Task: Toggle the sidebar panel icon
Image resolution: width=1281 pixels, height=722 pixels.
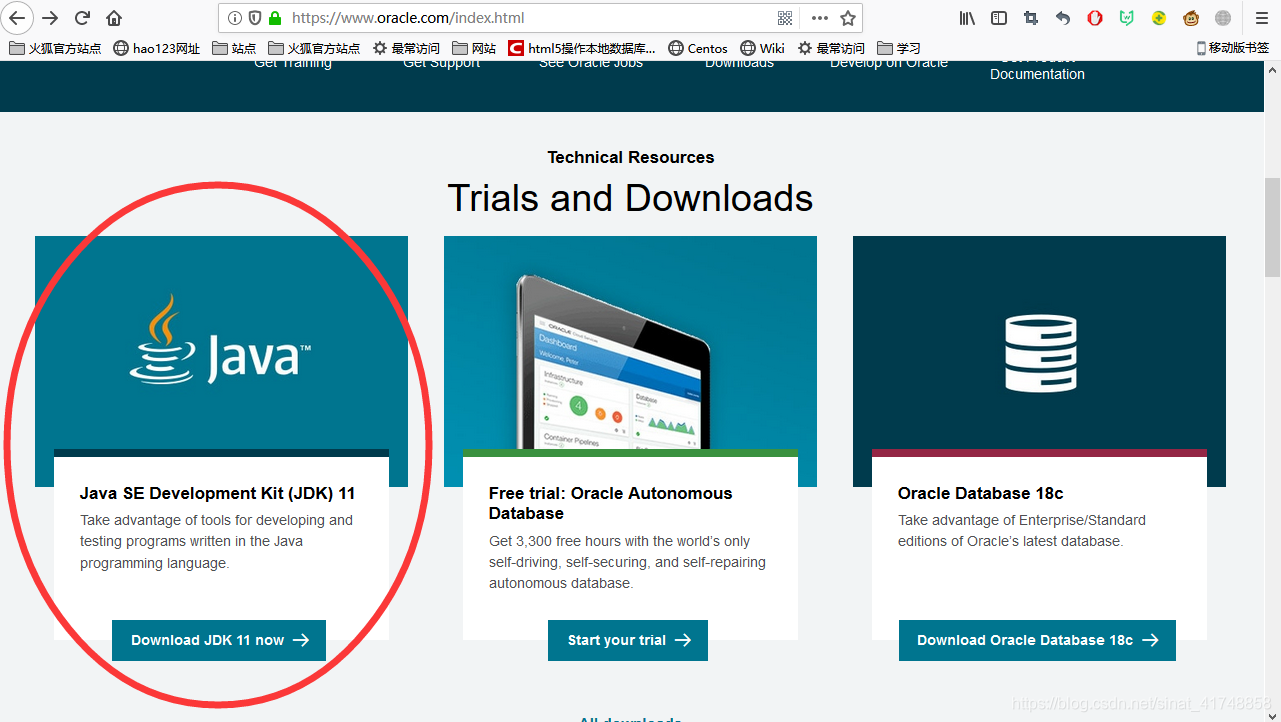Action: point(999,18)
